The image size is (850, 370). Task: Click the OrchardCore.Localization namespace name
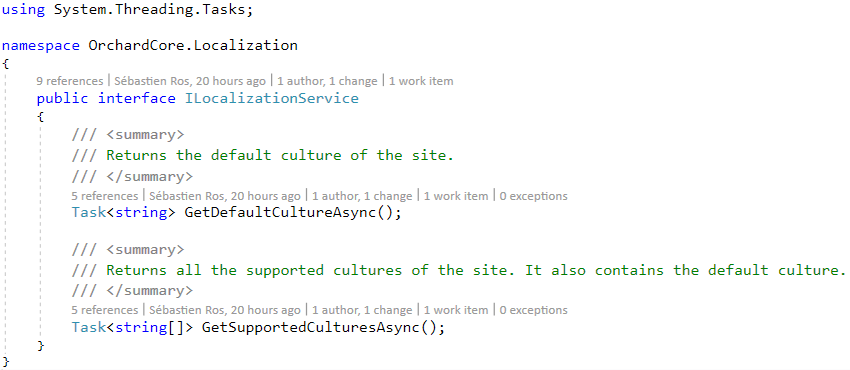(x=193, y=45)
